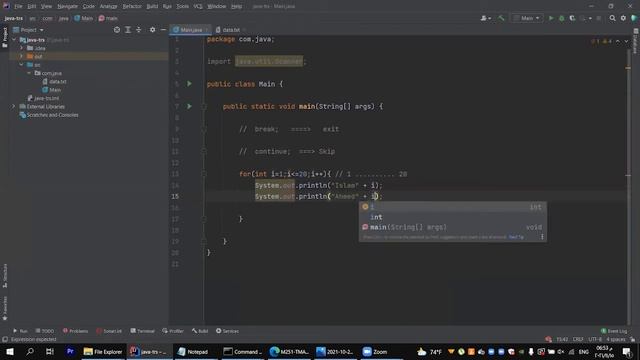This screenshot has width=640, height=360.
Task: Click CRLF line separator in status bar
Action: click(578, 339)
